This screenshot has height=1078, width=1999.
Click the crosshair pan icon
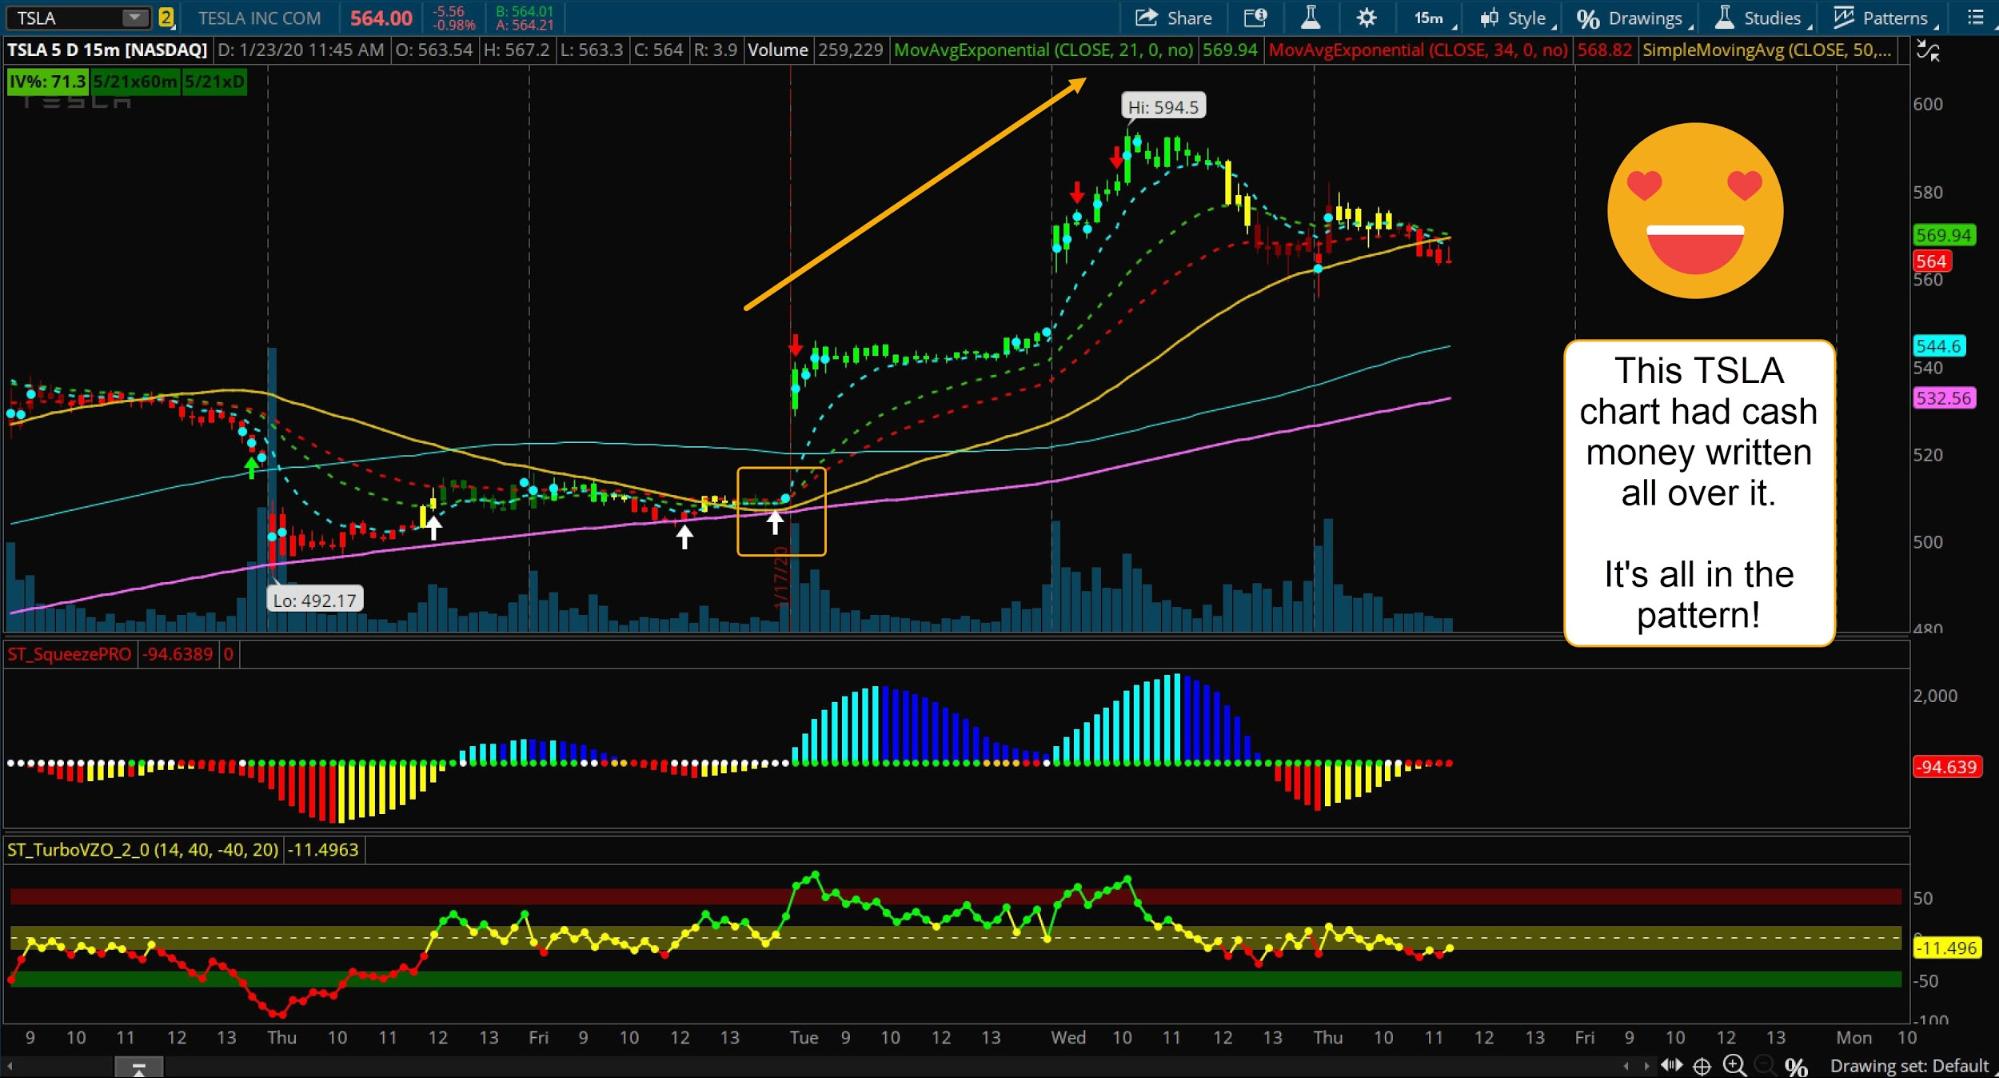(x=1701, y=1066)
